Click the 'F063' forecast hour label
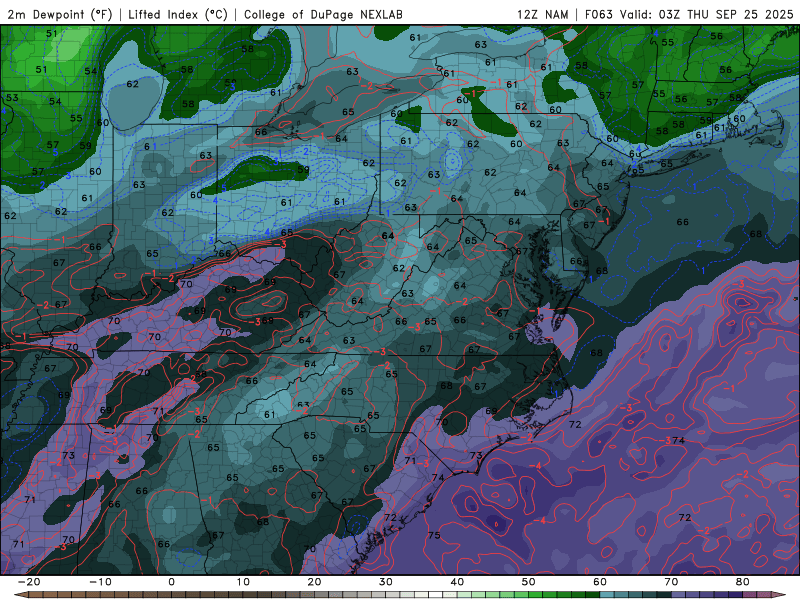The width and height of the screenshot is (800, 600). [598, 14]
